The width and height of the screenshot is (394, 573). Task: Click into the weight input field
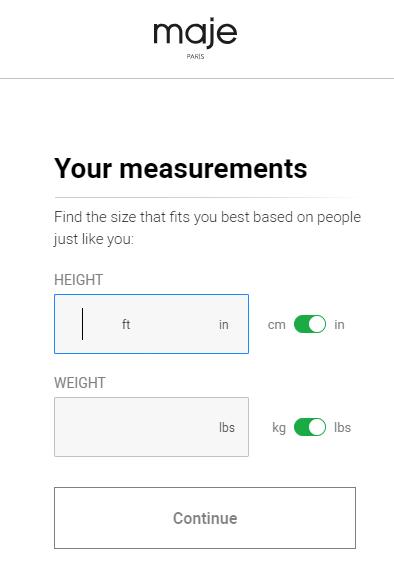click(x=151, y=427)
